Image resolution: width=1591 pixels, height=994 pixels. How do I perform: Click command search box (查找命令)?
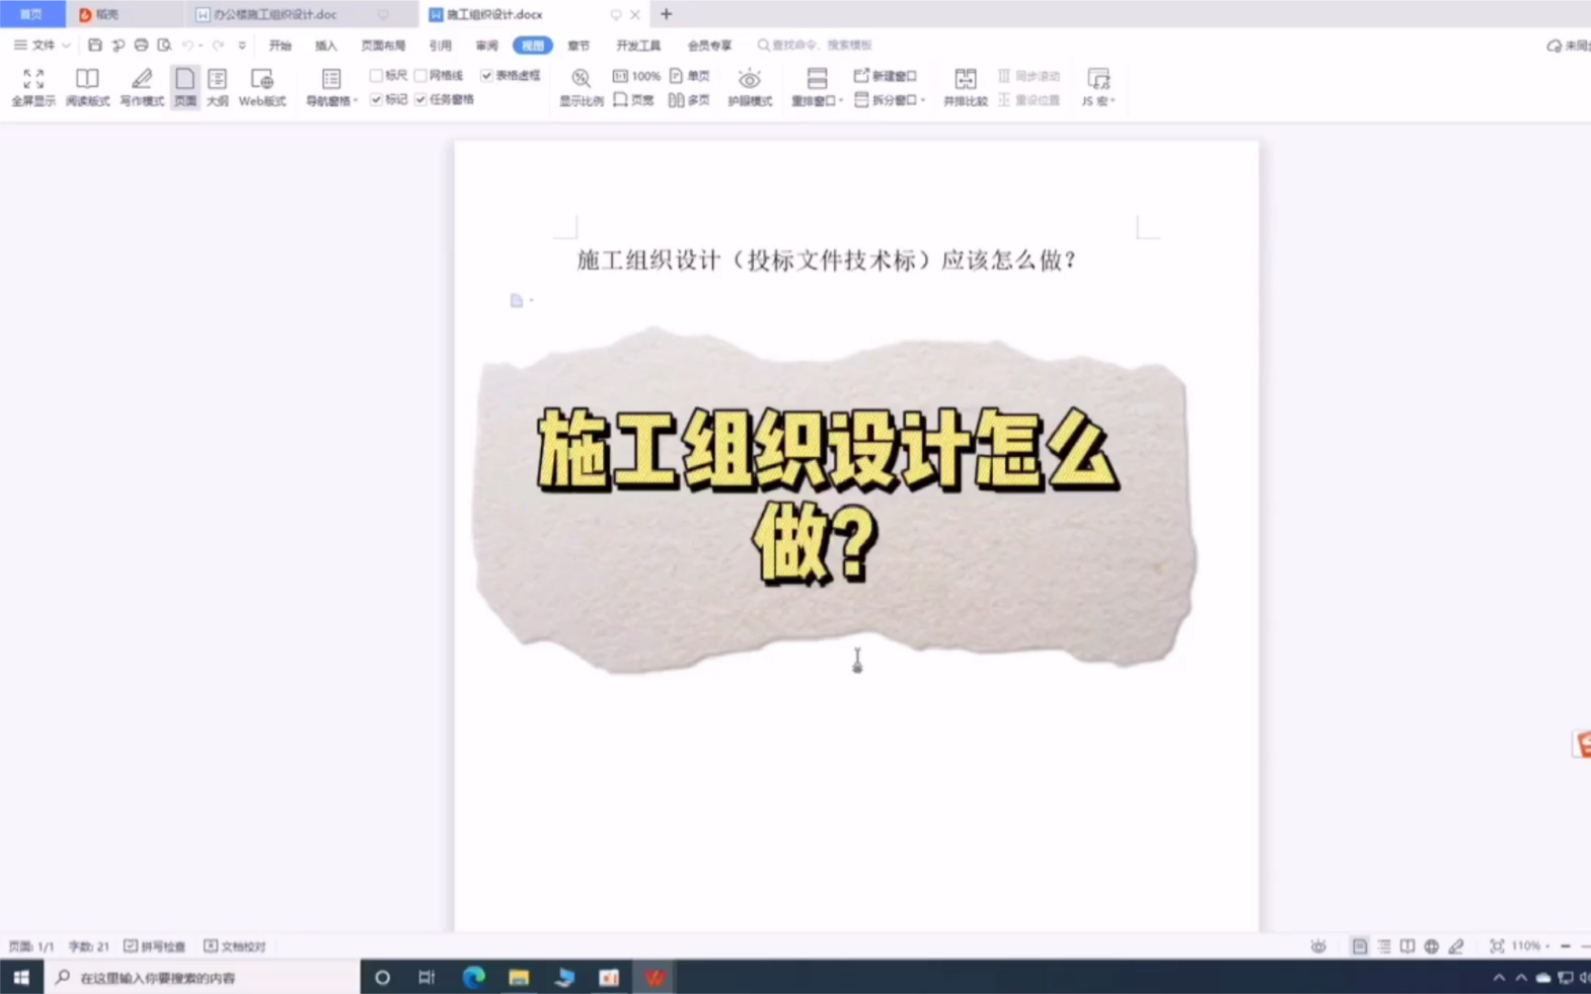[x=816, y=45]
